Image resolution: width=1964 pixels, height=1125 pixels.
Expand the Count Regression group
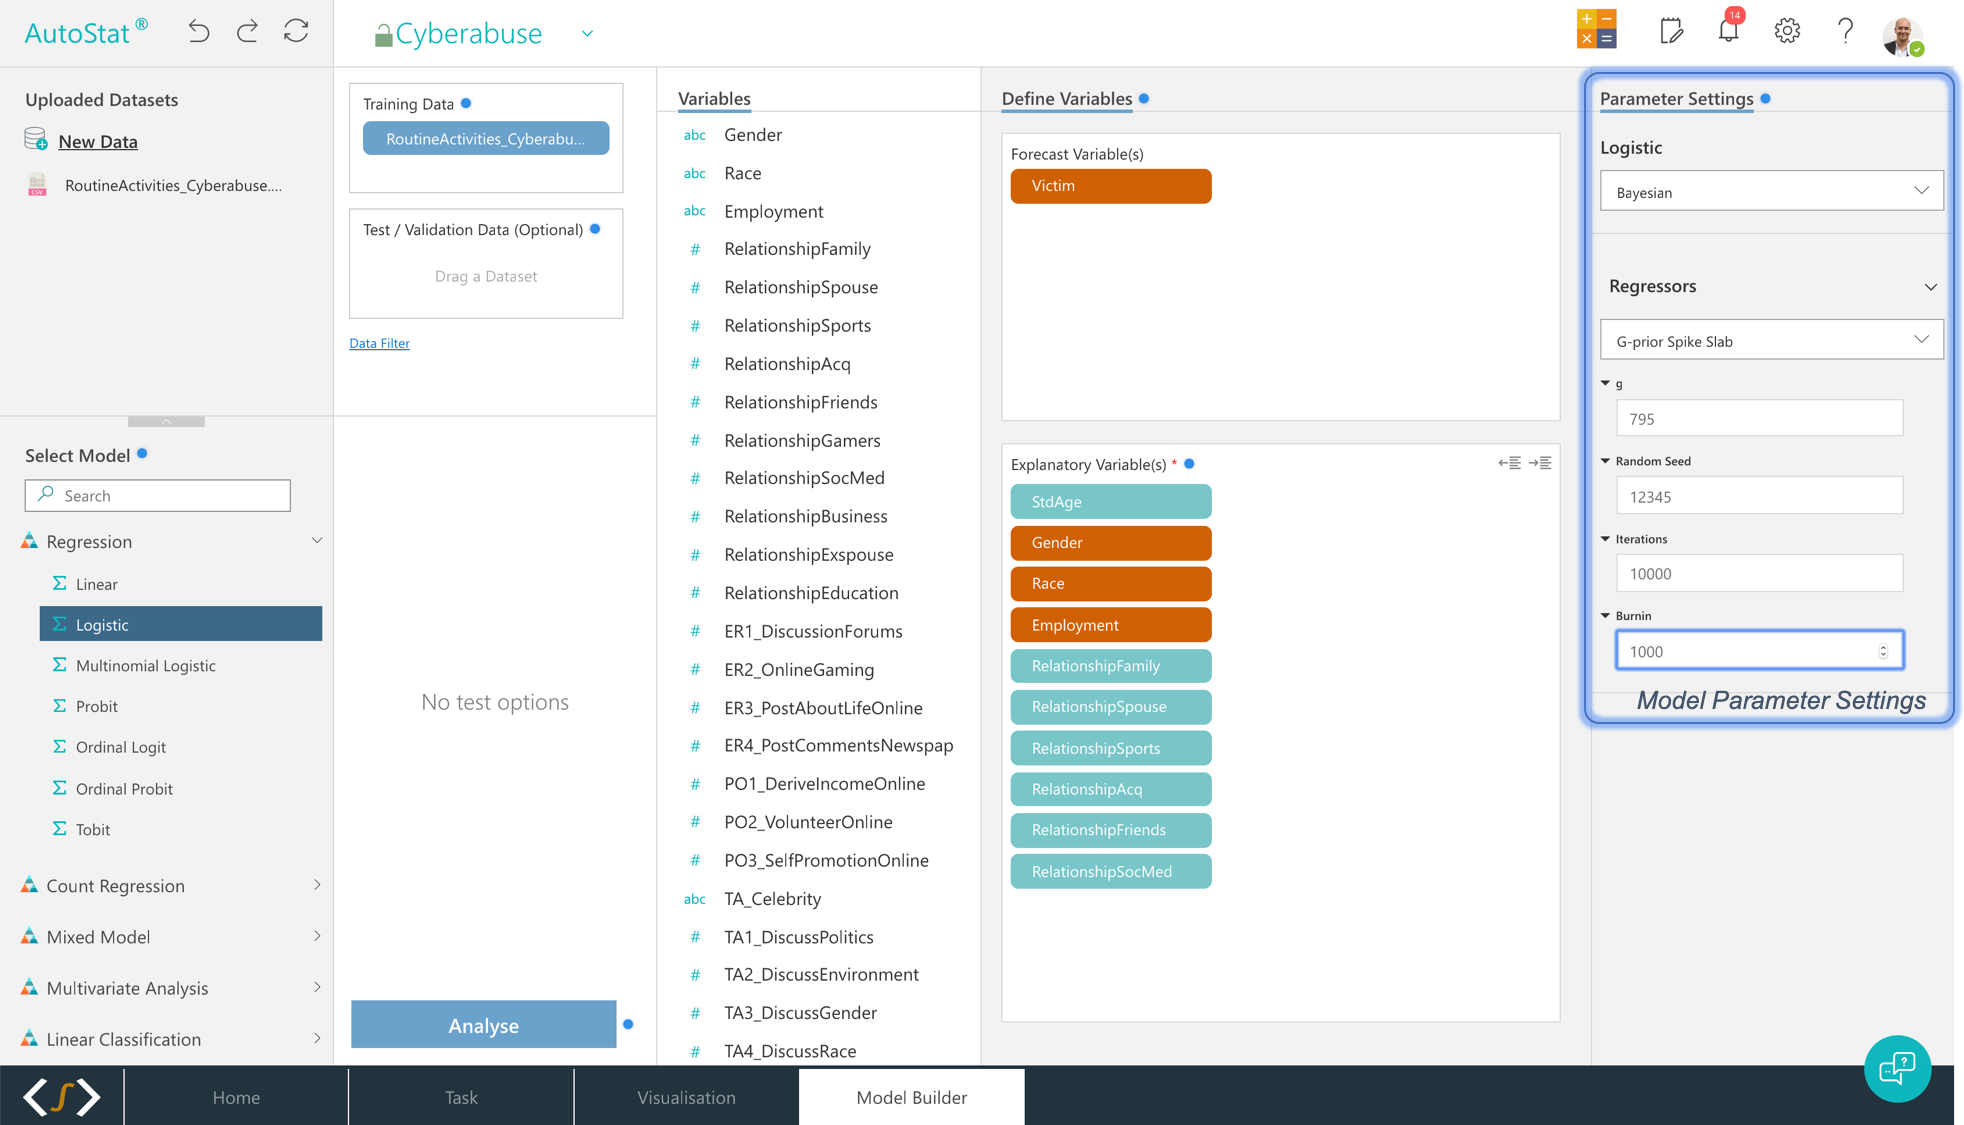point(317,885)
